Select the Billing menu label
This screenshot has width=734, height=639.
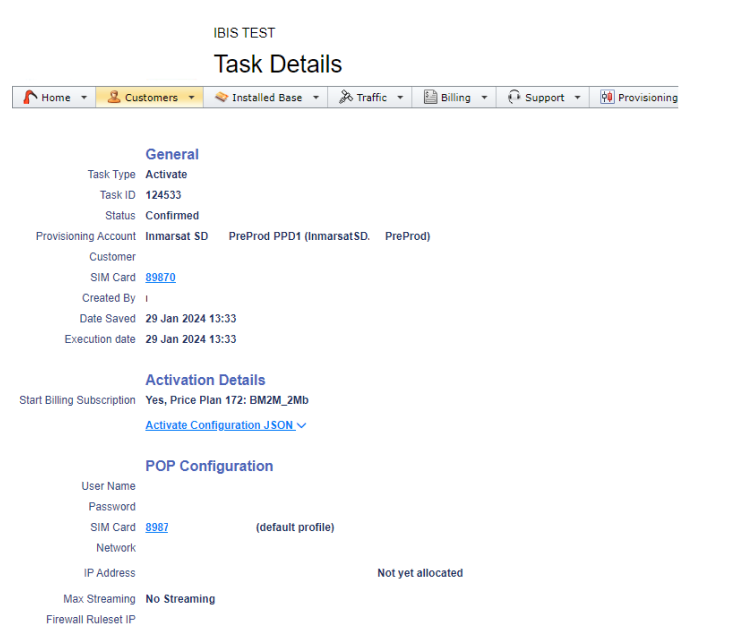456,98
